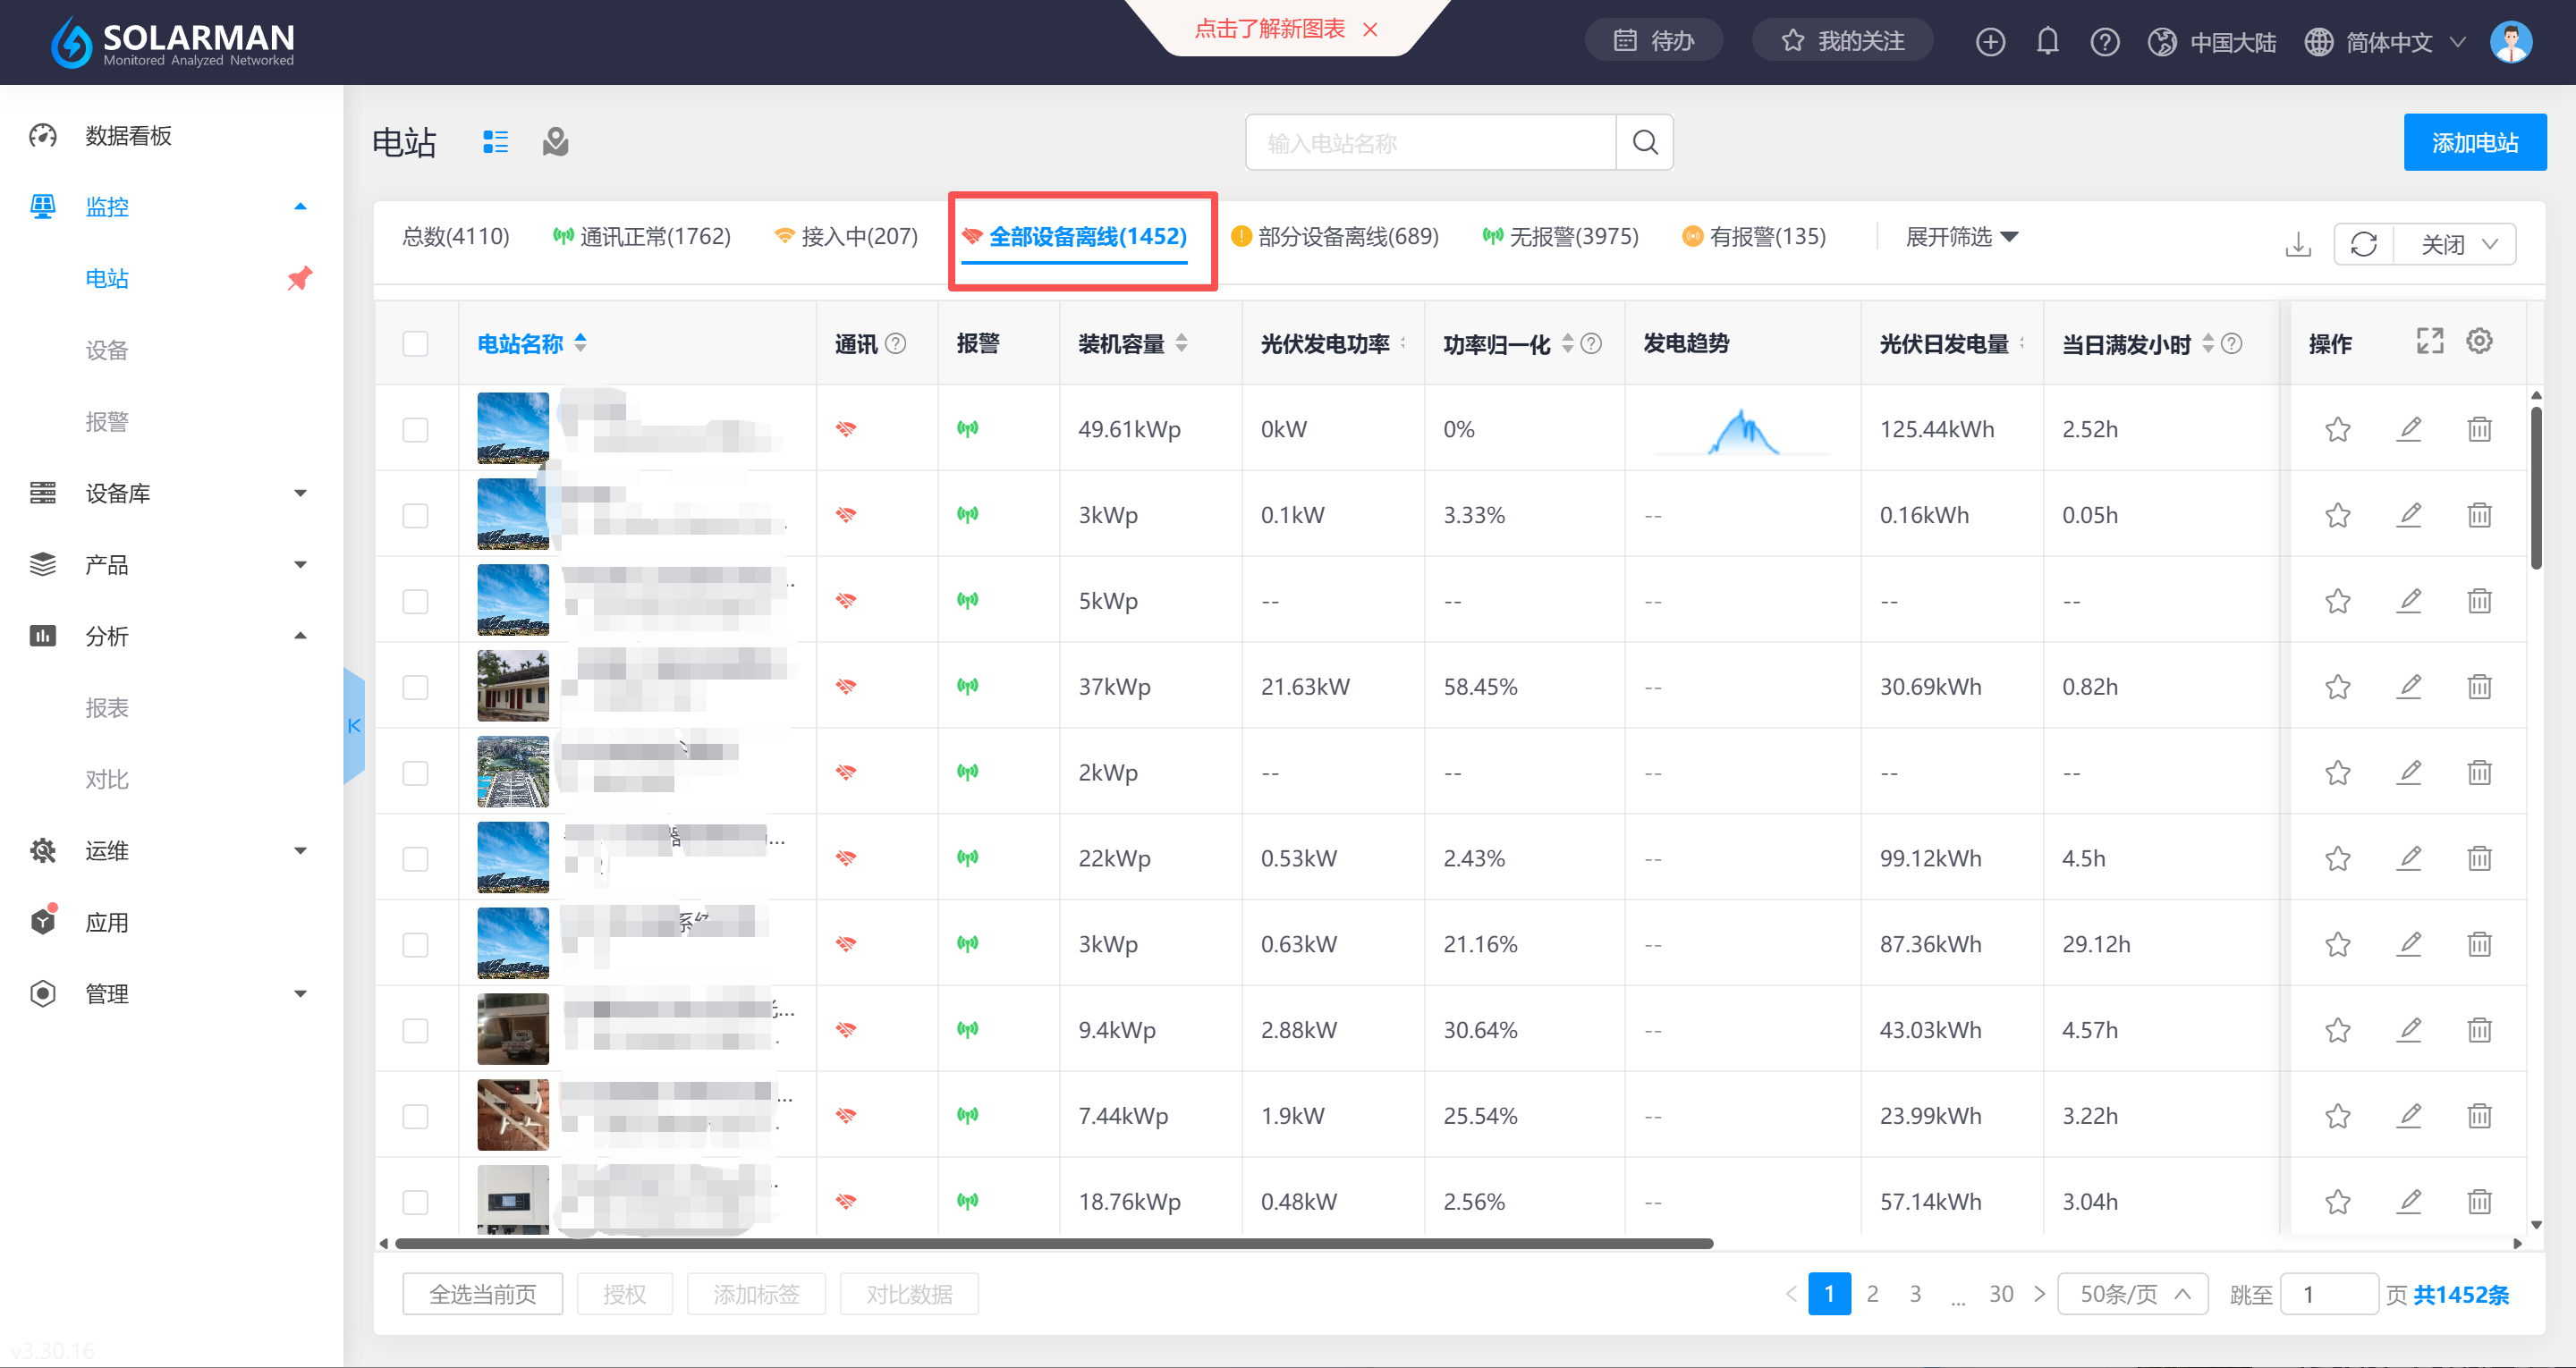The width and height of the screenshot is (2576, 1368).
Task: Select the 22kWp station row checkbox
Action: (415, 859)
